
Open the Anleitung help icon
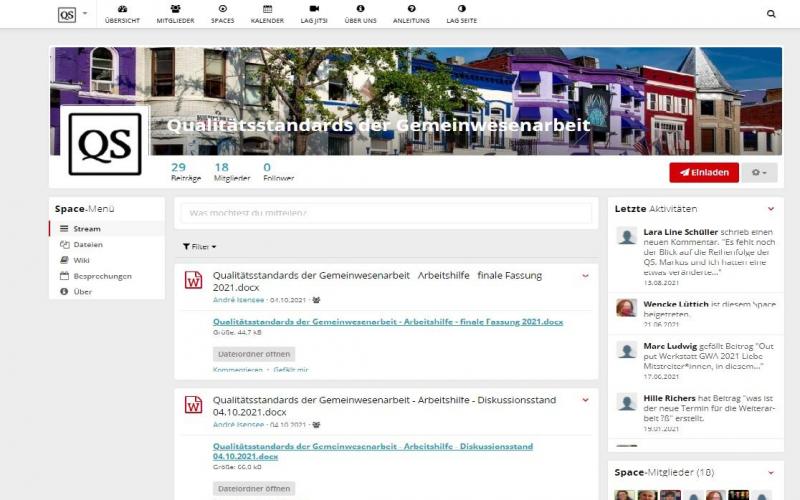tap(411, 9)
